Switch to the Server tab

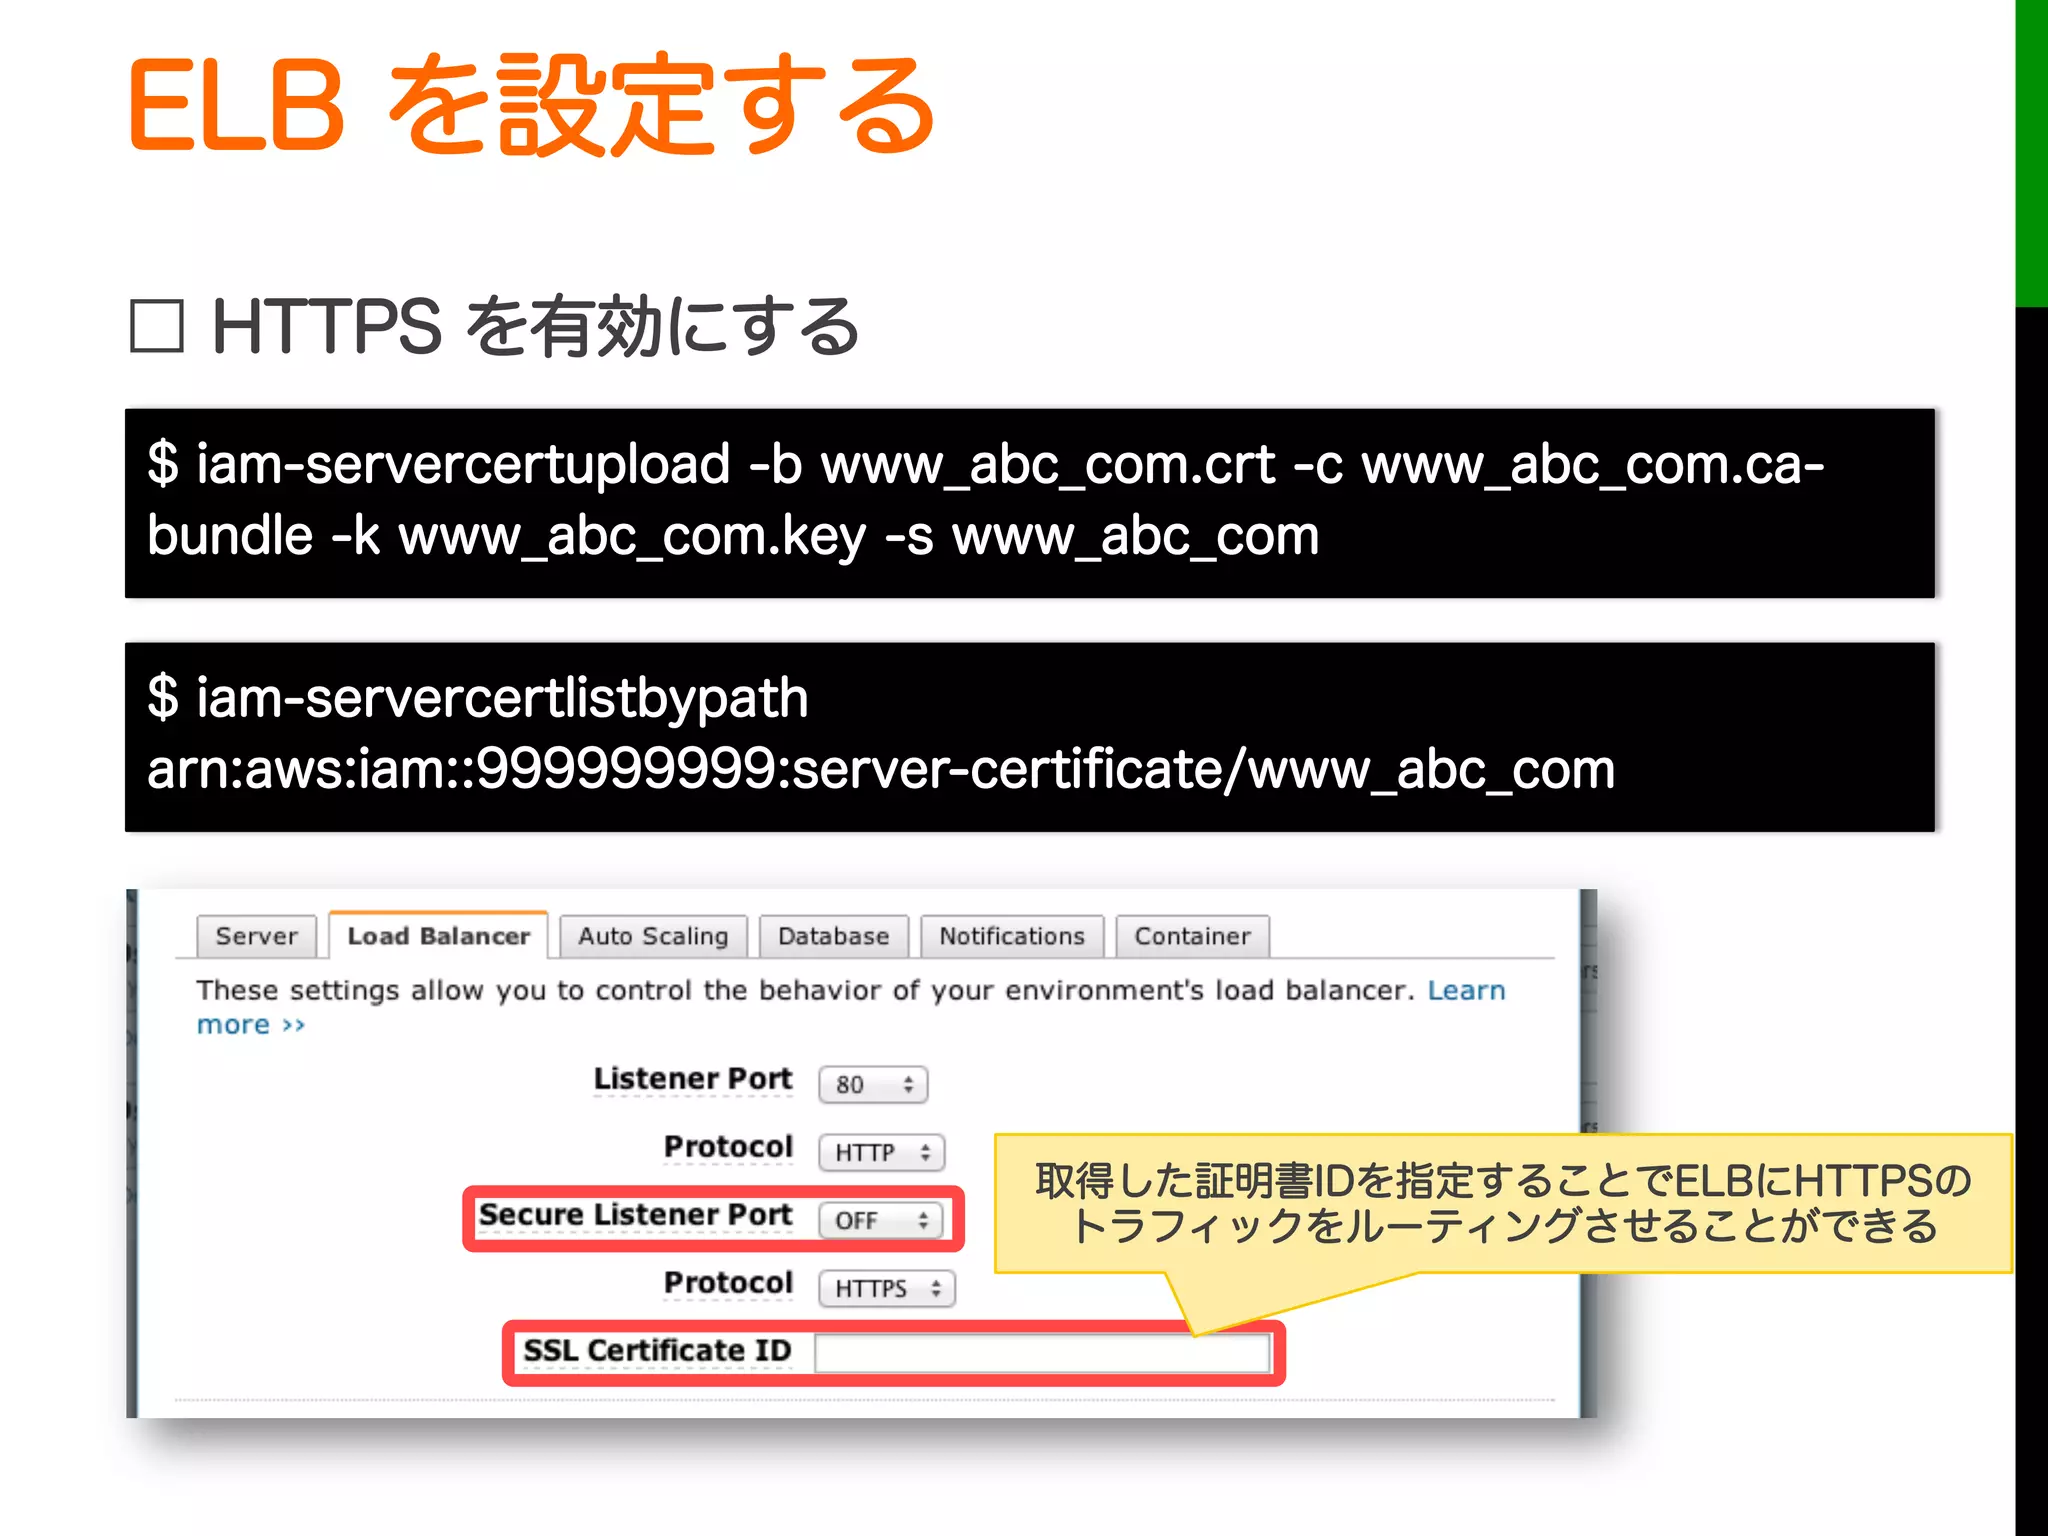coord(256,936)
